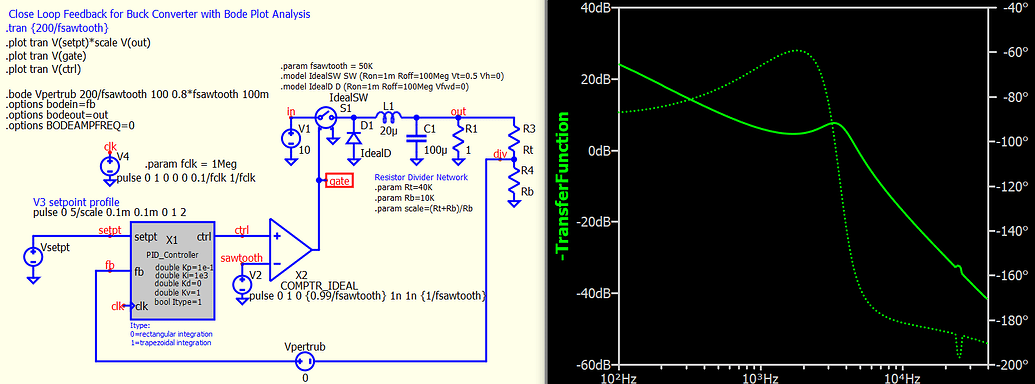Click the double Ki=1e3 parameter
Viewport: 1035px width, 384px height.
(x=182, y=275)
